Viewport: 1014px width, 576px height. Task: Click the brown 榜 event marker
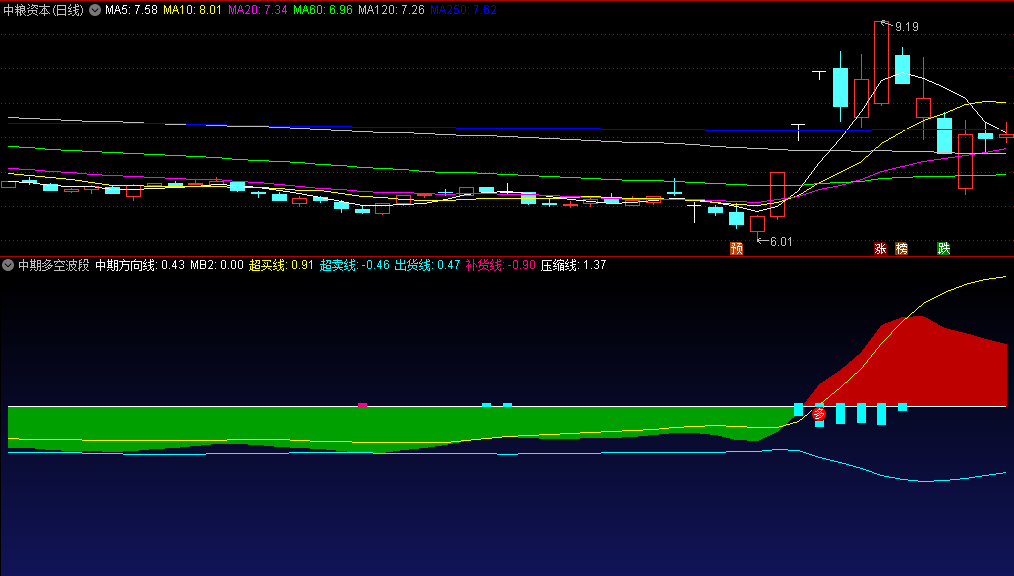pyautogui.click(x=901, y=248)
